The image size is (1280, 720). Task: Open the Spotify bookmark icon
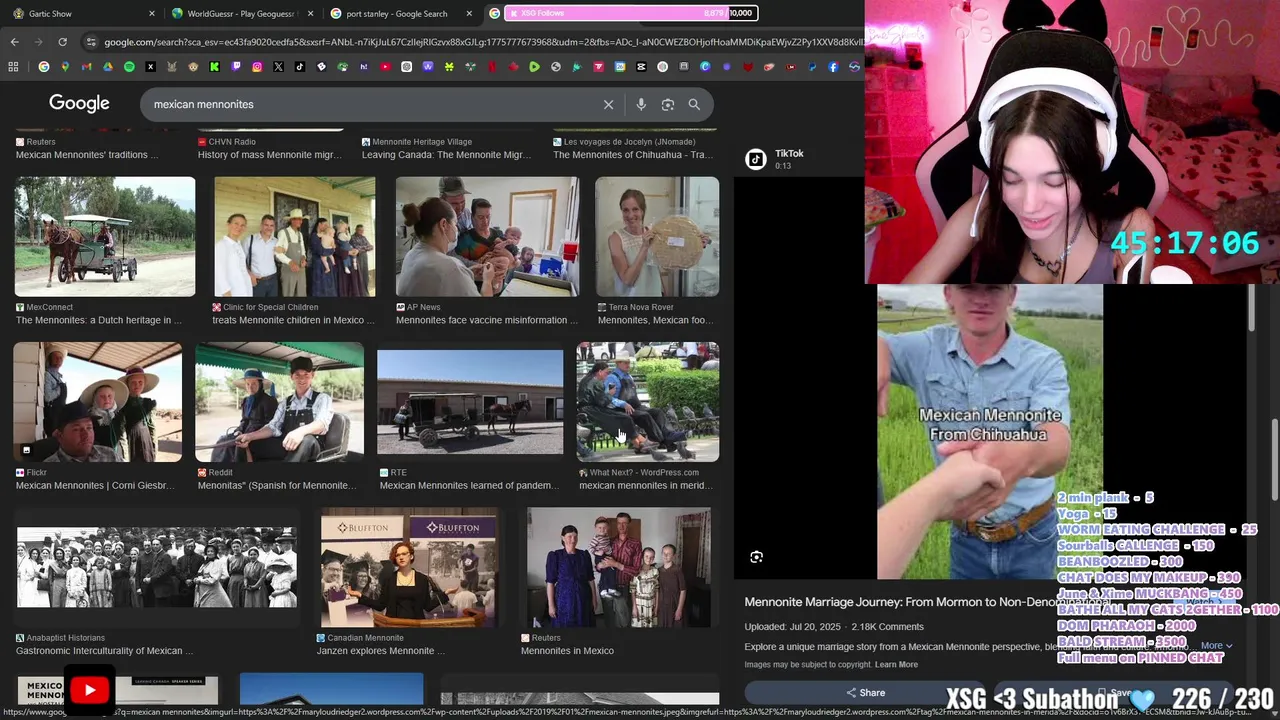(x=129, y=67)
